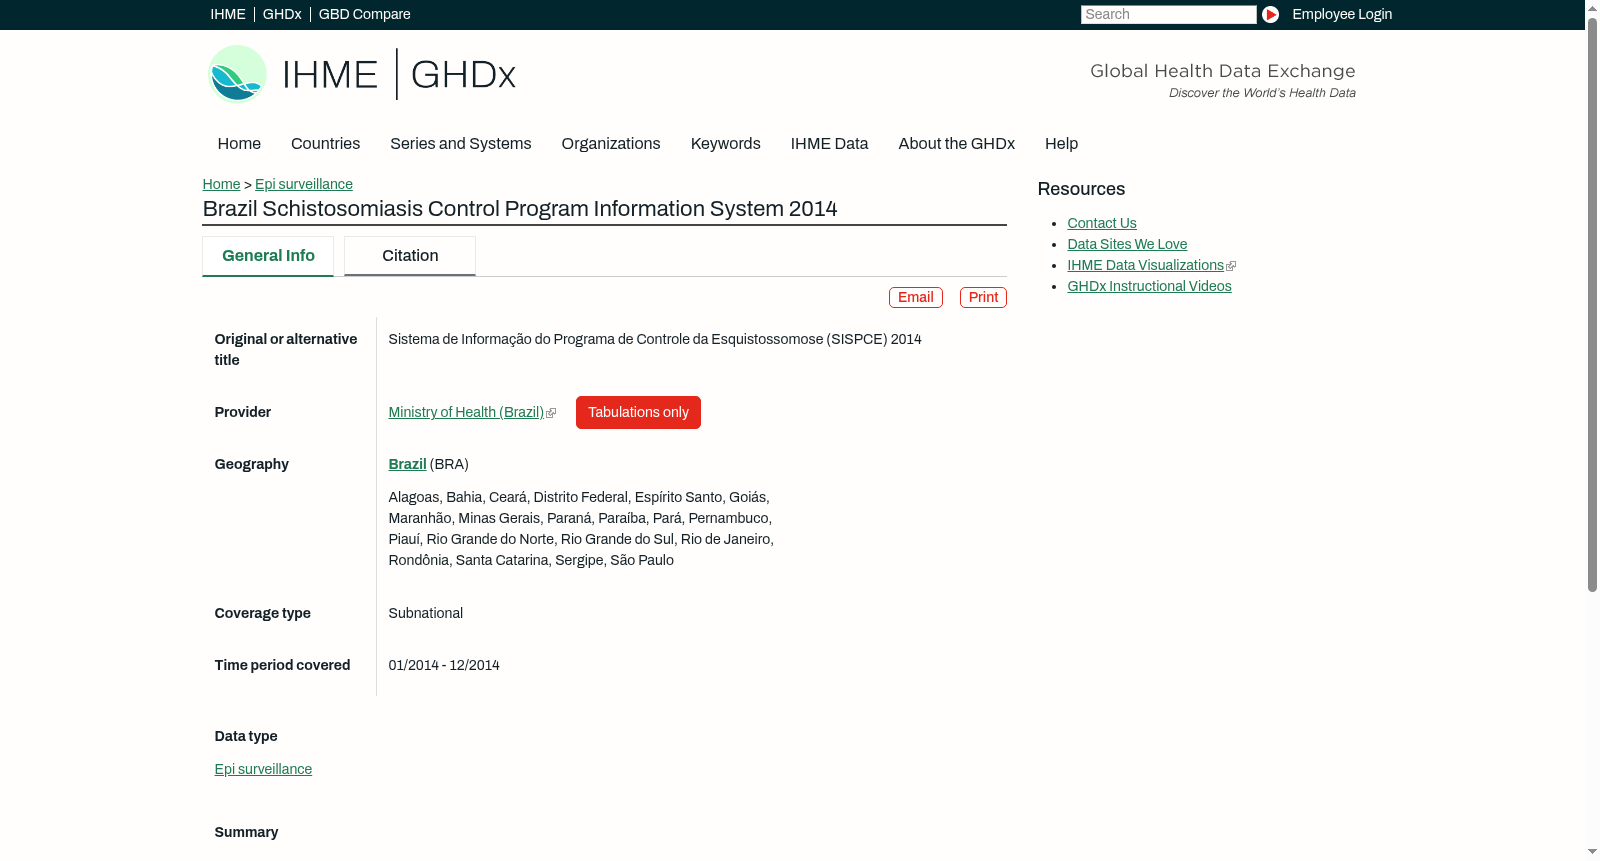Screen dimensions: 1600x861
Task: Open About the GHDx menu item
Action: point(957,144)
